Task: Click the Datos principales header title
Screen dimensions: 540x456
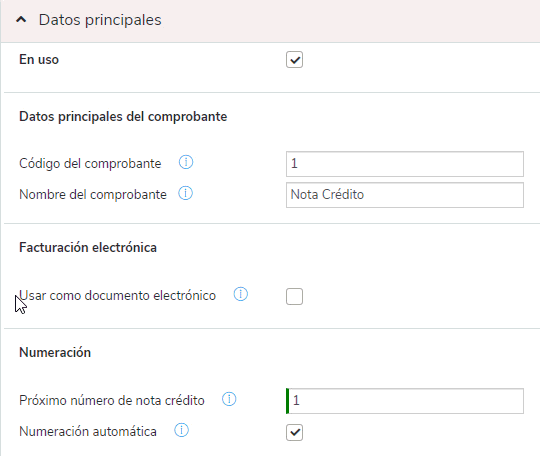Action: (100, 20)
